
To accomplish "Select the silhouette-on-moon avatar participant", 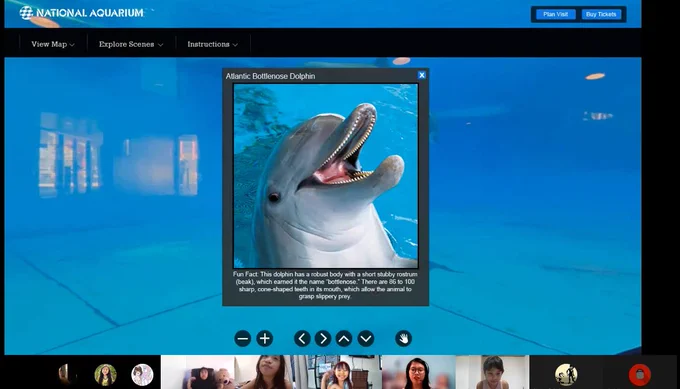I will (566, 375).
